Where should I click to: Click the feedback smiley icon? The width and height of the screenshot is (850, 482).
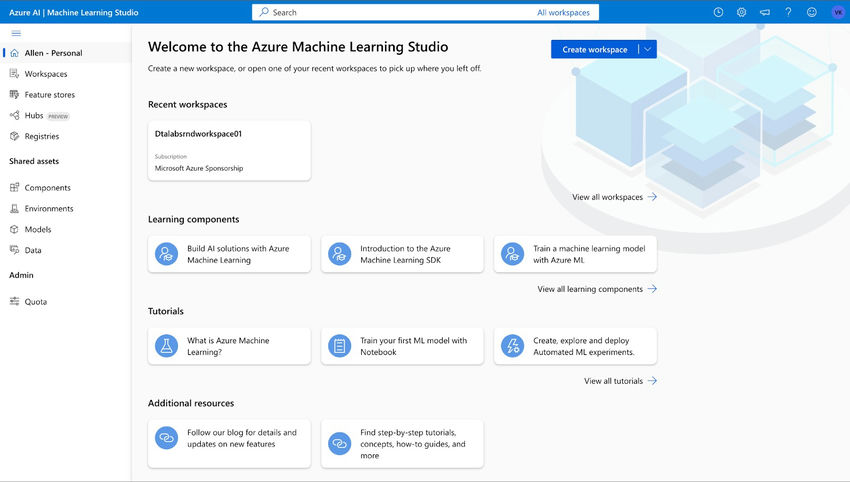[x=812, y=12]
